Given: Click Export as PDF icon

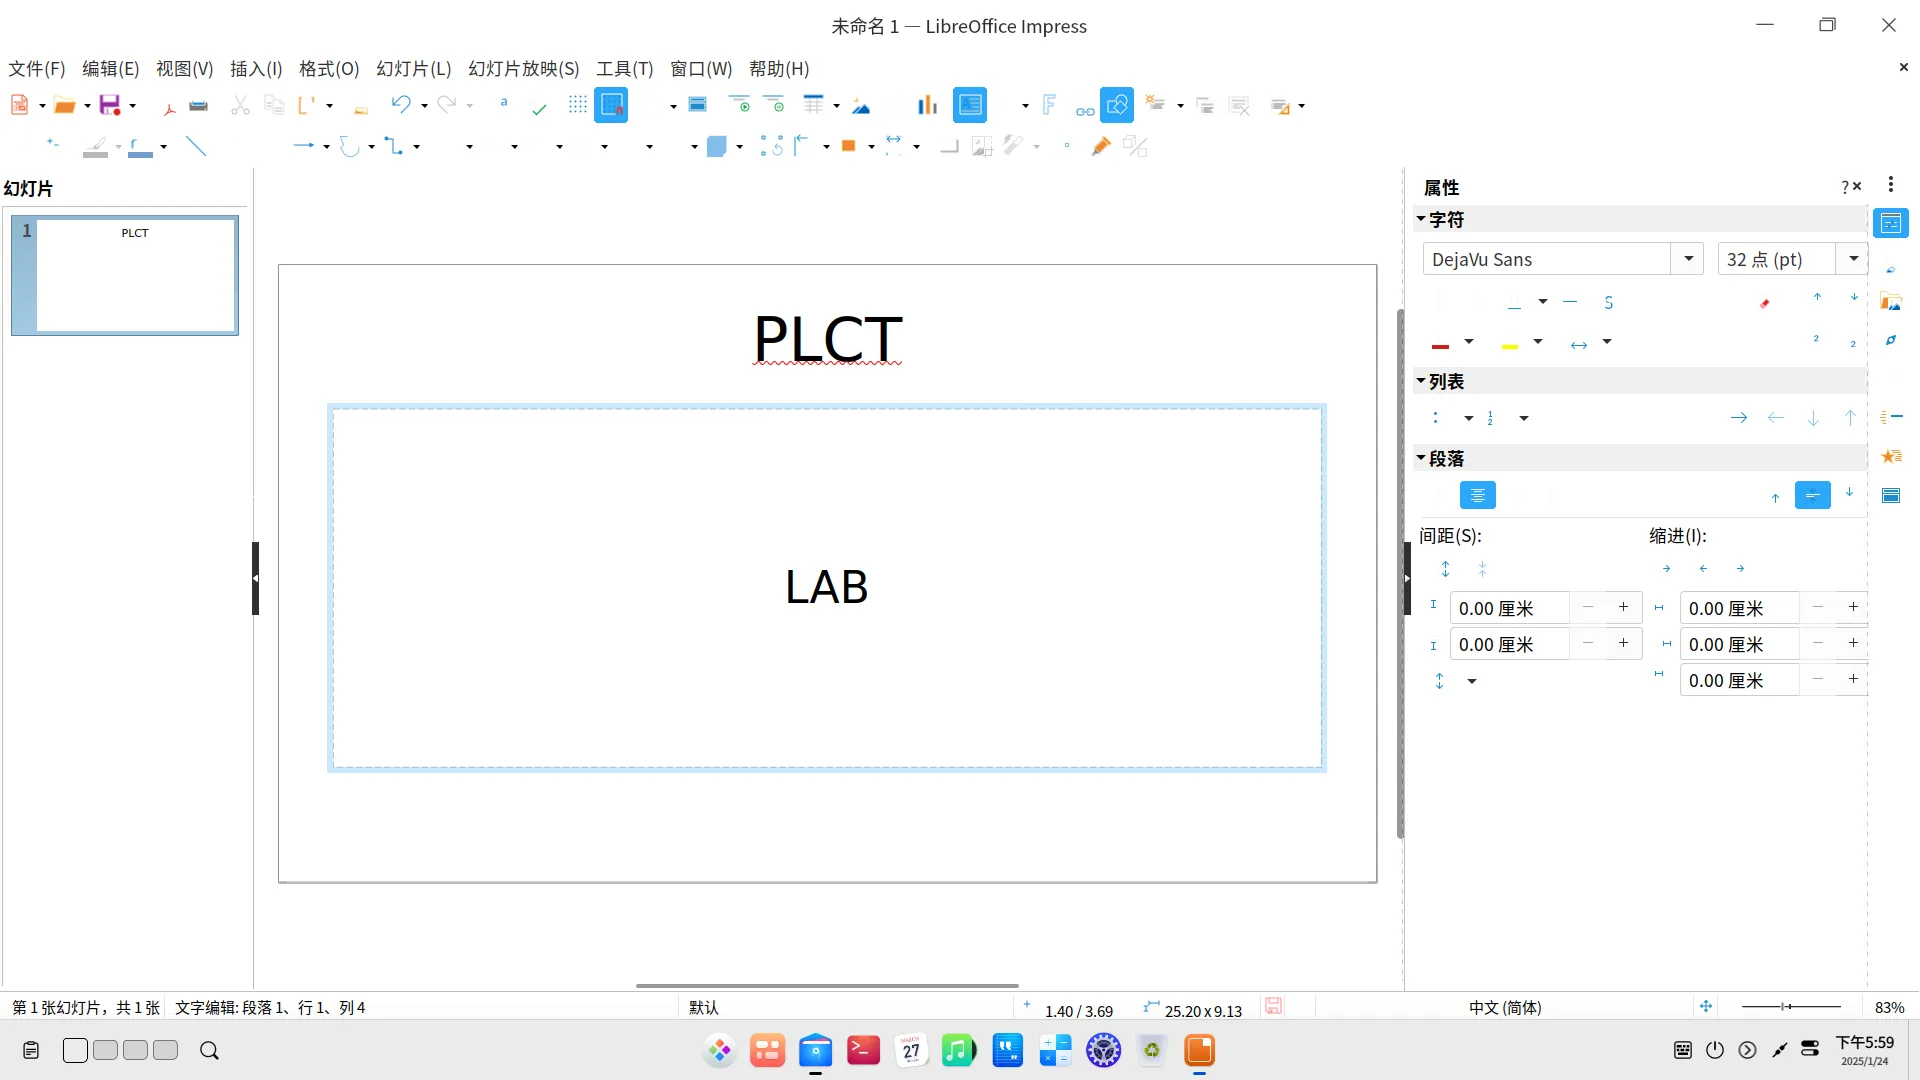Looking at the screenshot, I should point(169,107).
